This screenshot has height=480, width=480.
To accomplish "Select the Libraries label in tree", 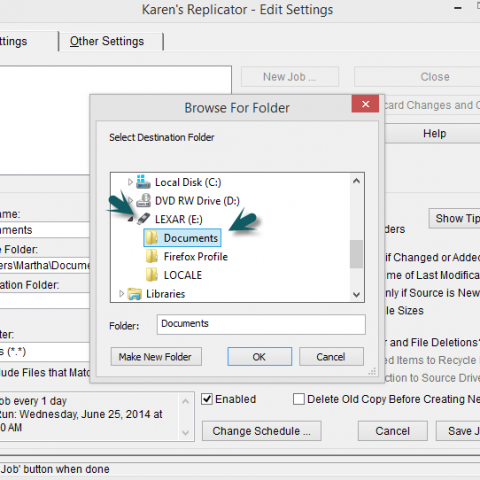I will (165, 294).
